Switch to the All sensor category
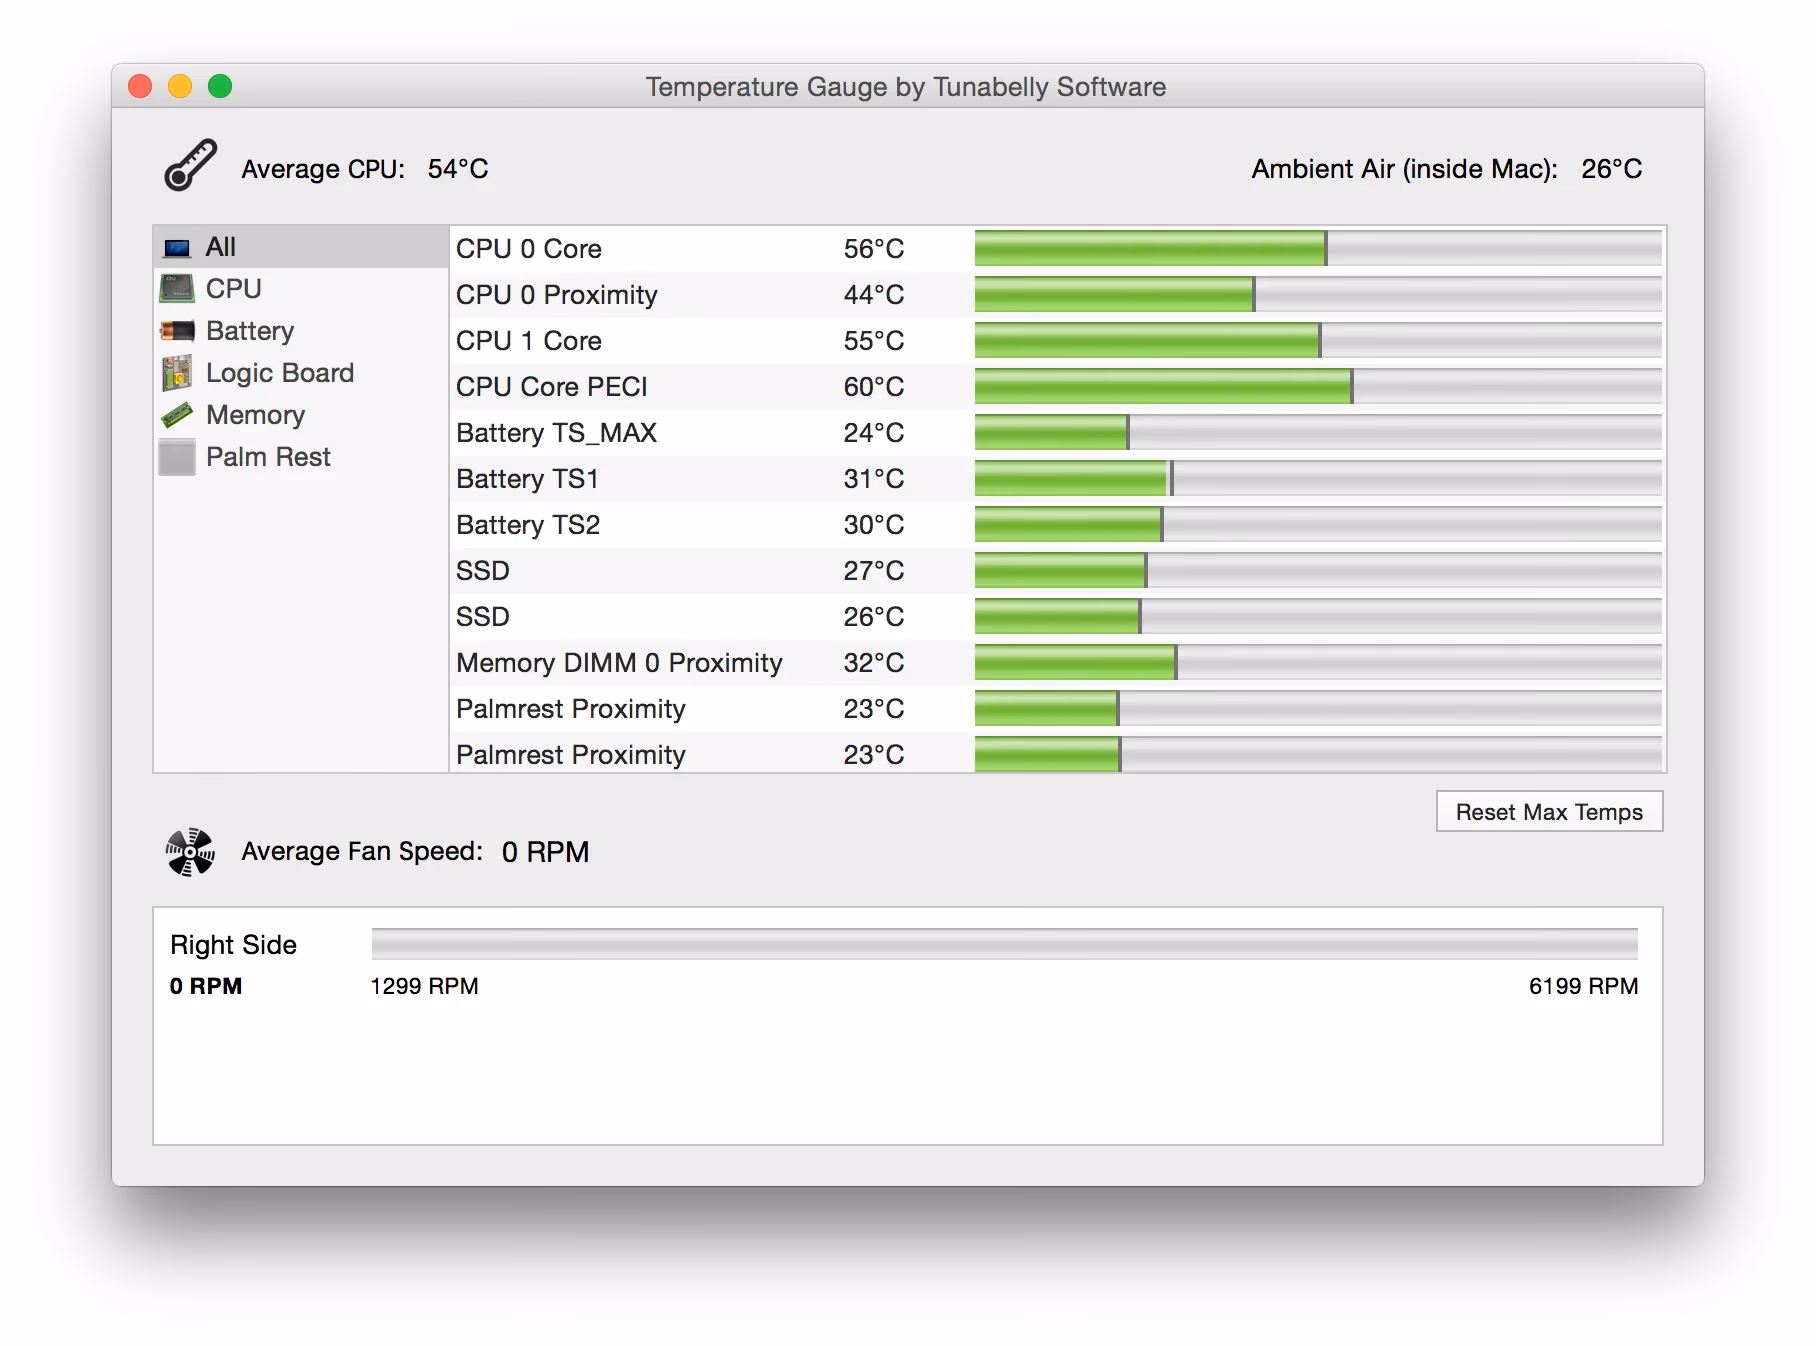The width and height of the screenshot is (1816, 1346). click(x=222, y=246)
